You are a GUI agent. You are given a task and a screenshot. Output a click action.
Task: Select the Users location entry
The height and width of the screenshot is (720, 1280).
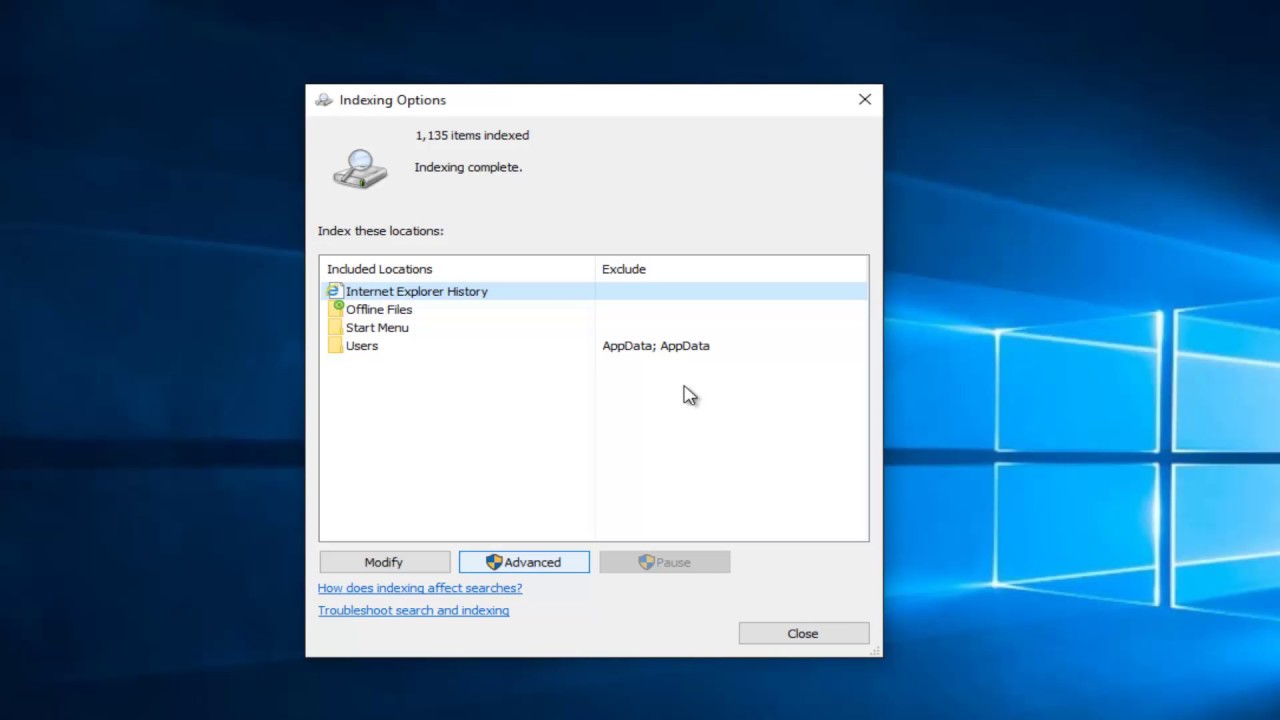(x=362, y=346)
